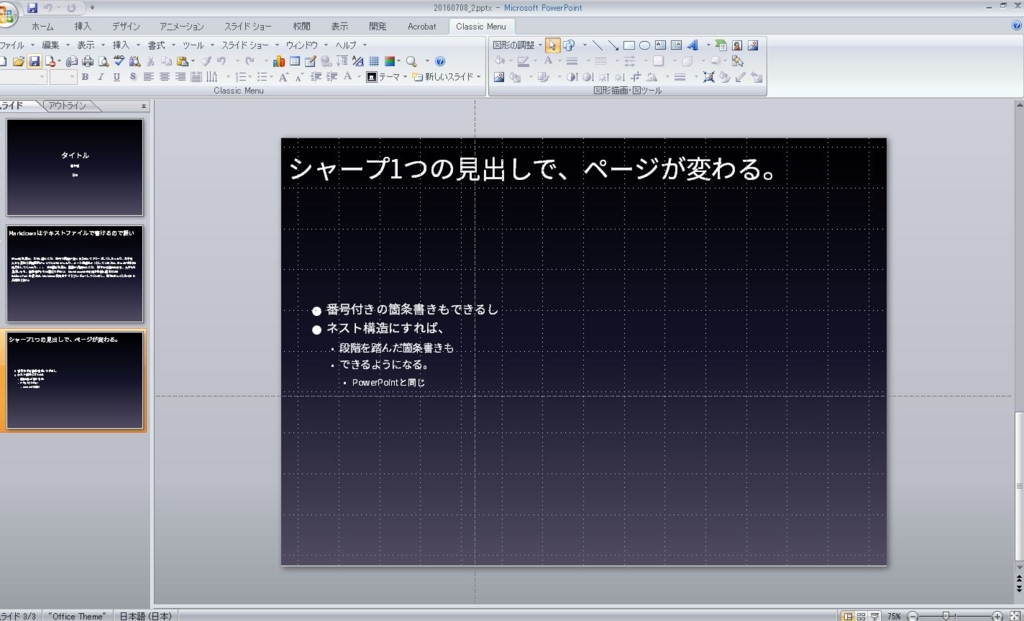Insert clip art from drawing toolbar
Viewport: 1024px width, 621px height.
click(x=737, y=45)
